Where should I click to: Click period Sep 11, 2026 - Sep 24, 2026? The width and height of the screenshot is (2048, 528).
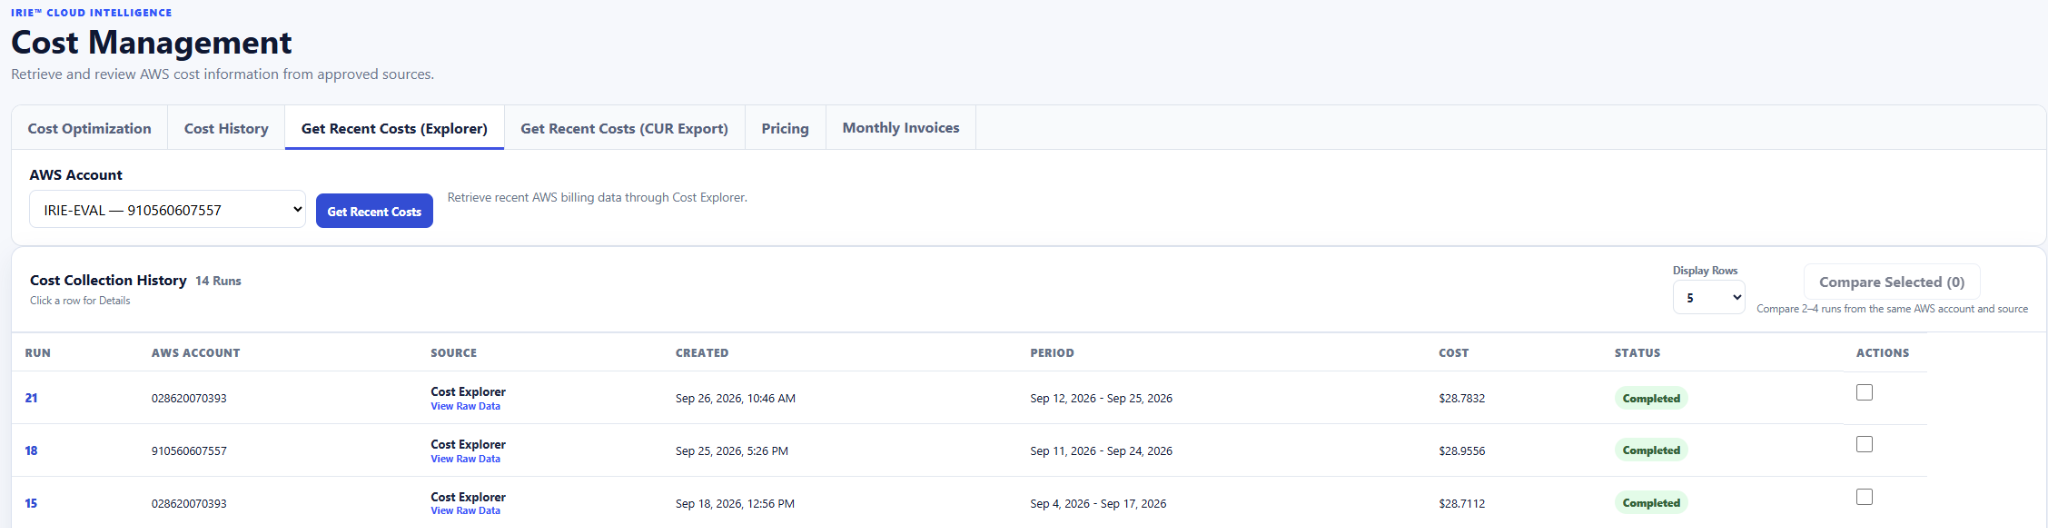tap(1101, 451)
